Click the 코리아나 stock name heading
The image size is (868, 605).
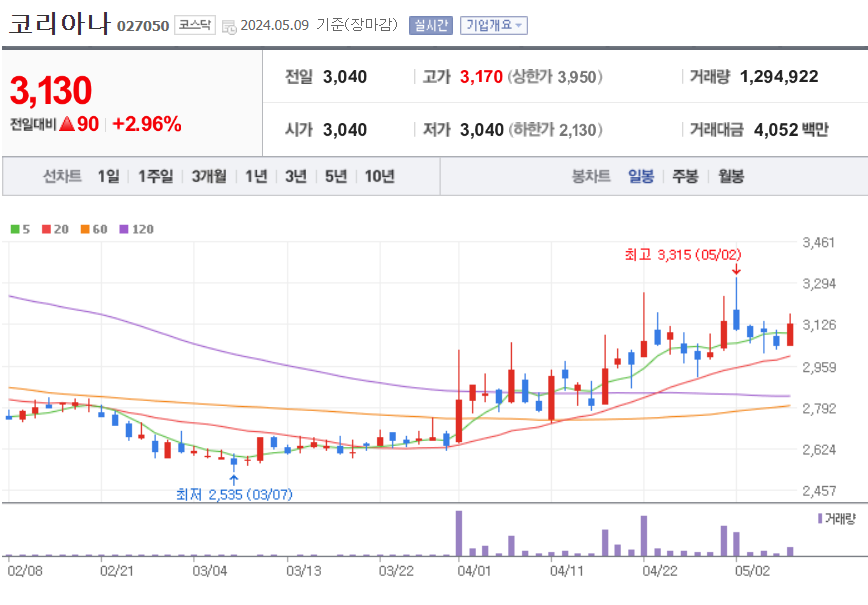click(60, 24)
